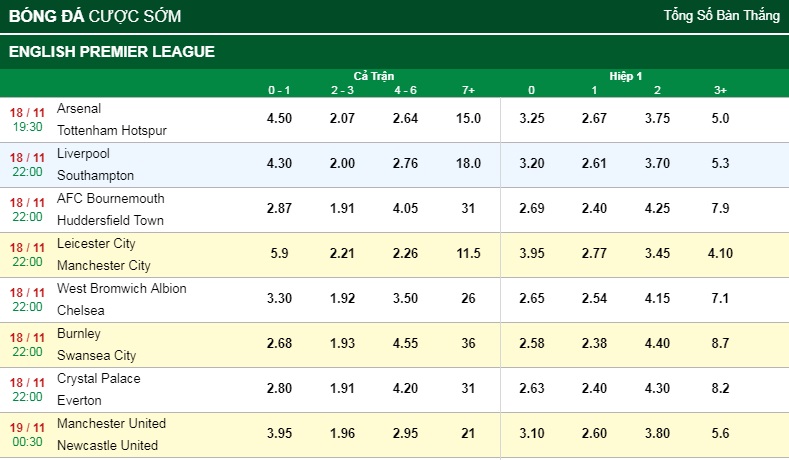The height and width of the screenshot is (460, 789).
Task: Open the Newcastle United team link
Action: click(107, 446)
